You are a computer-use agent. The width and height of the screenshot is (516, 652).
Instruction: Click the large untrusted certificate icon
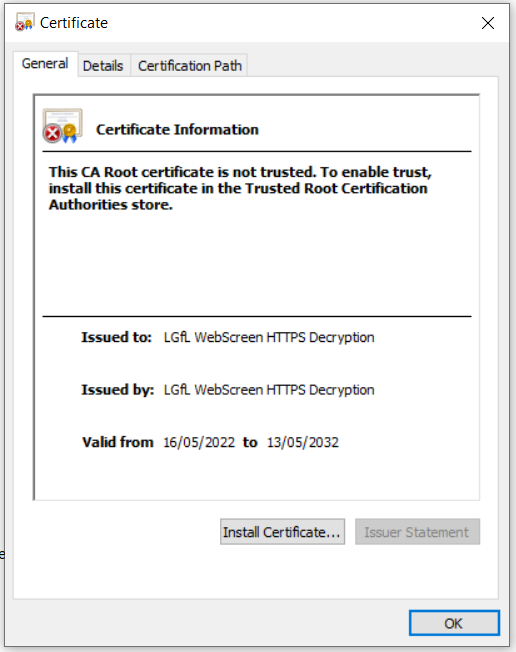click(62, 126)
